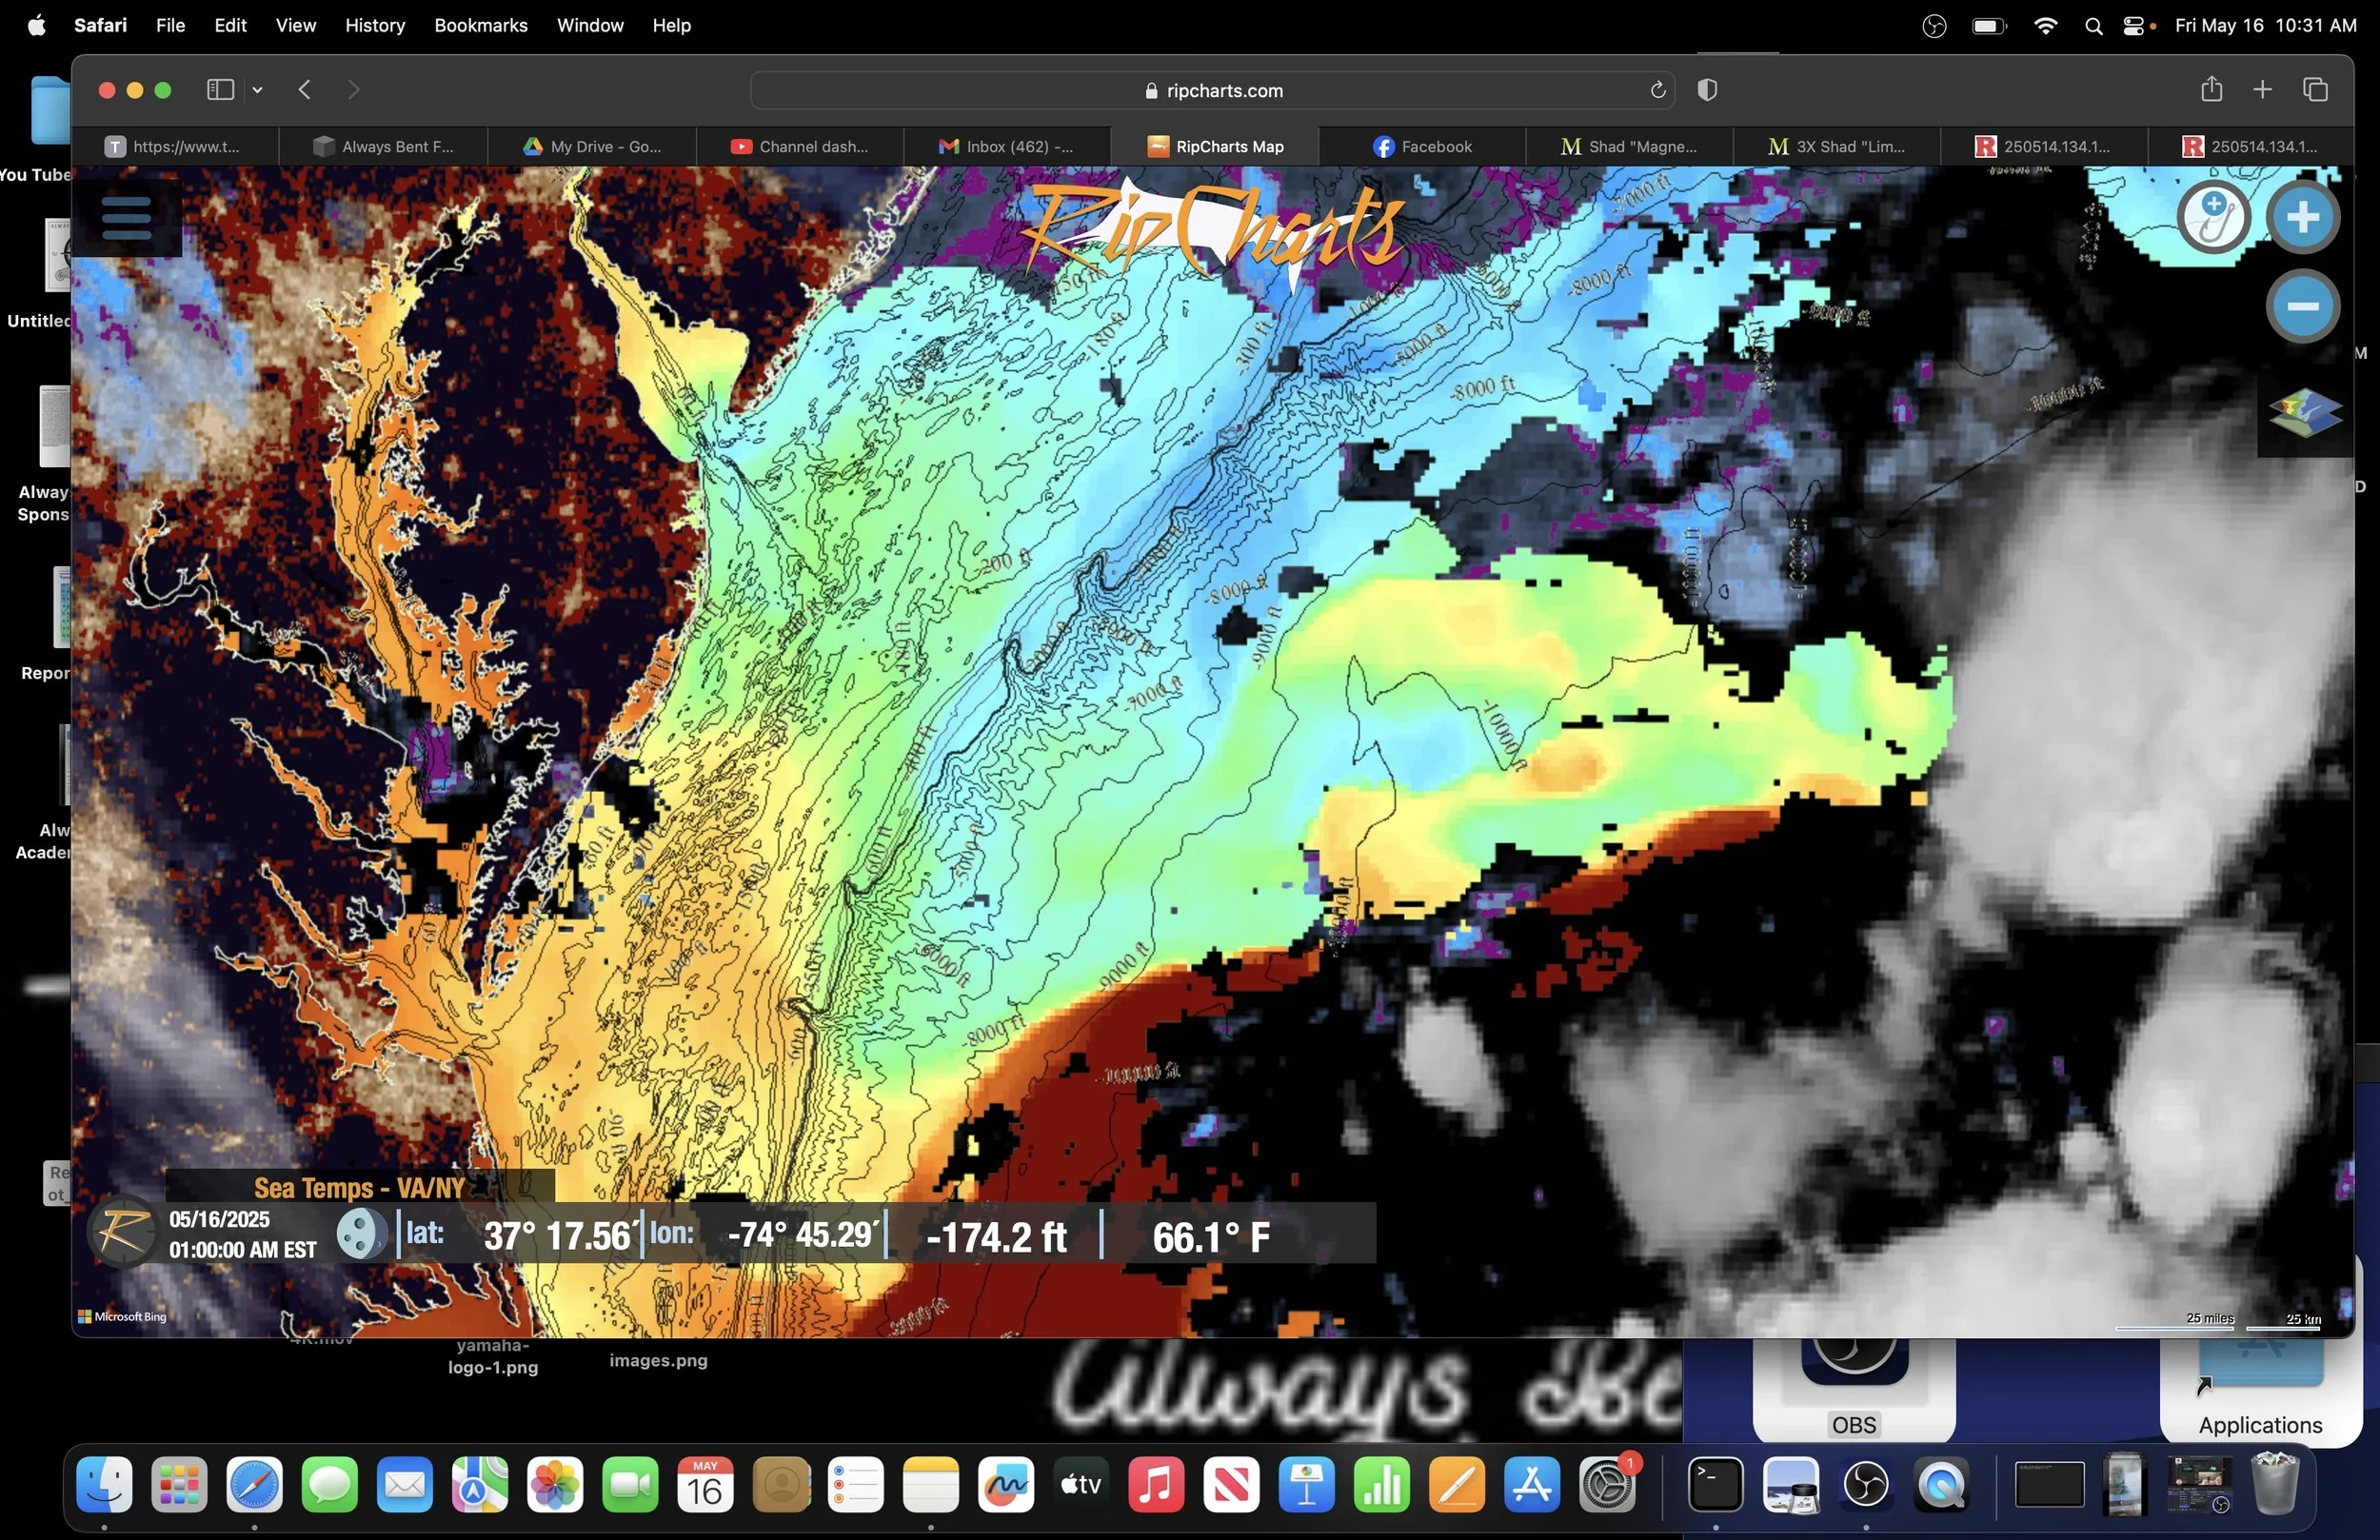Screen dimensions: 2380x1540
Task: Select the waypoint measure tool icon
Action: (x=2213, y=217)
